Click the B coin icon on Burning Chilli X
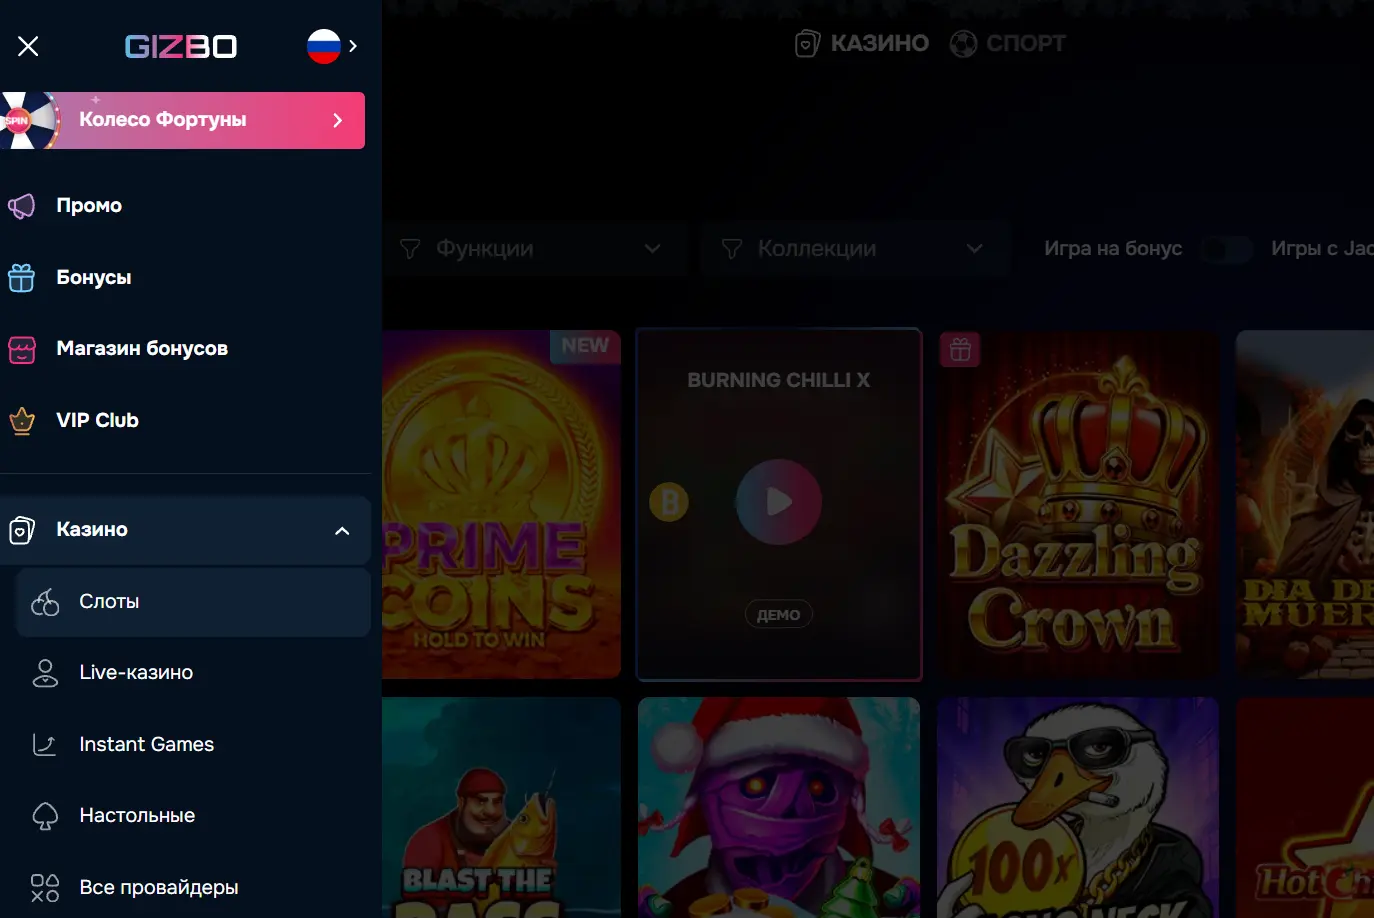Viewport: 1374px width, 918px height. click(x=669, y=502)
